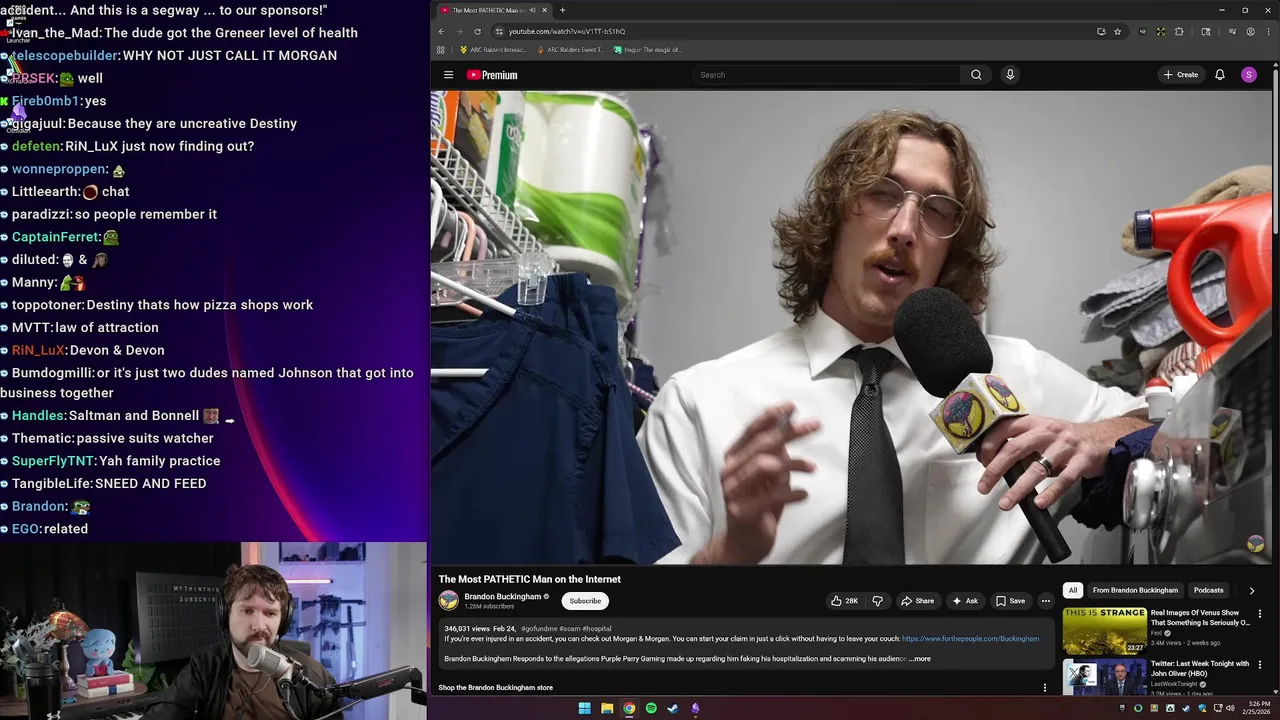Viewport: 1280px width, 720px height.
Task: Open options for Brandon Buckingham store shelf
Action: (1045, 688)
